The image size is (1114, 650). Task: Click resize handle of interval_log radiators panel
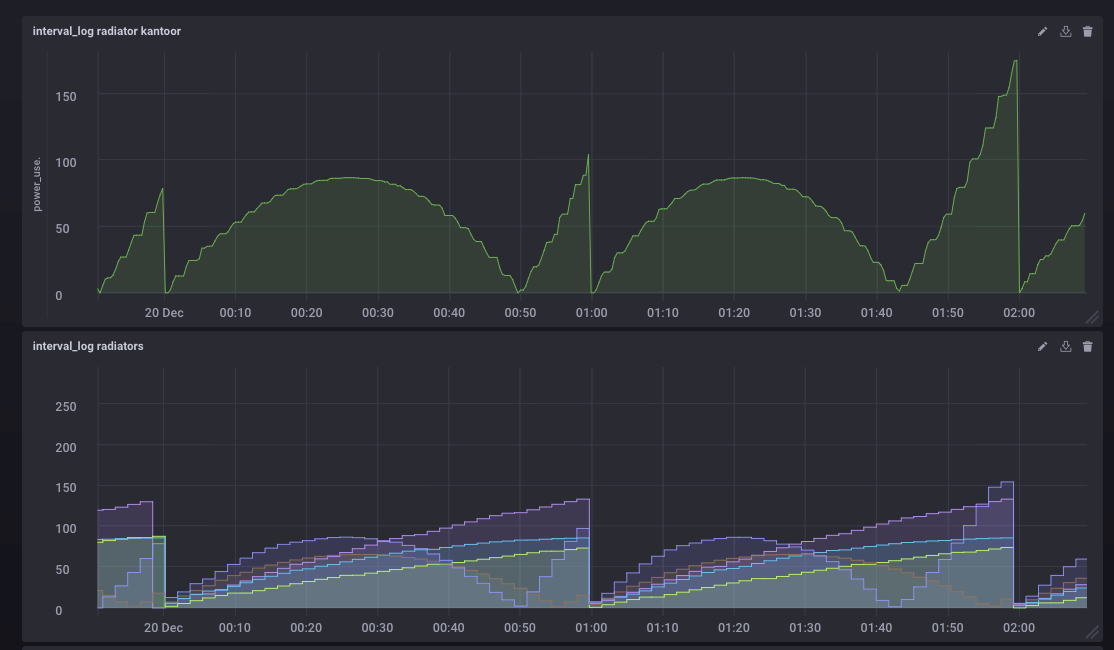point(1093,632)
